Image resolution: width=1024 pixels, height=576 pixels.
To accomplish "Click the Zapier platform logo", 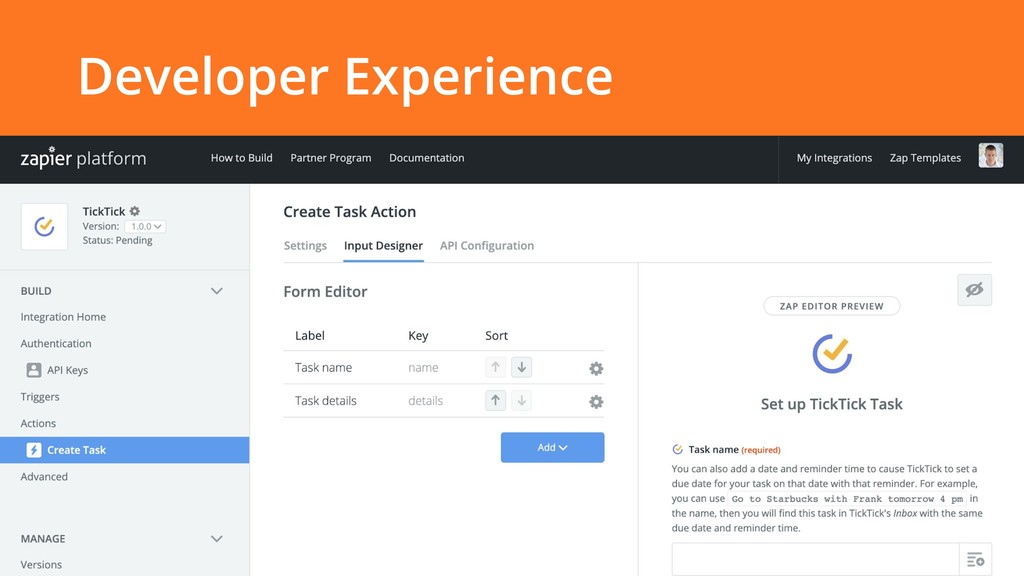I will pyautogui.click(x=84, y=158).
